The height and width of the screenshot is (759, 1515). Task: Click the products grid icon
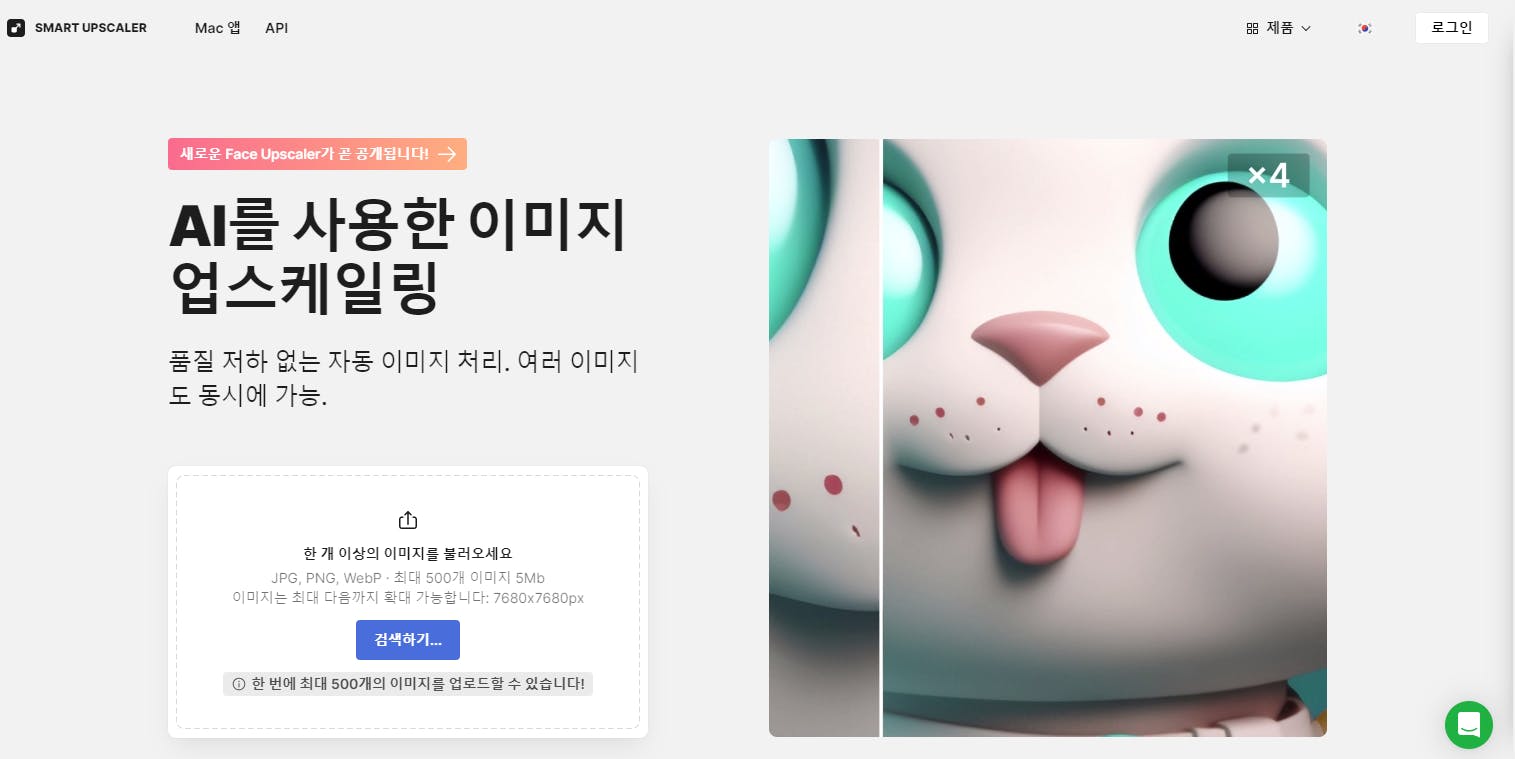(x=1252, y=28)
